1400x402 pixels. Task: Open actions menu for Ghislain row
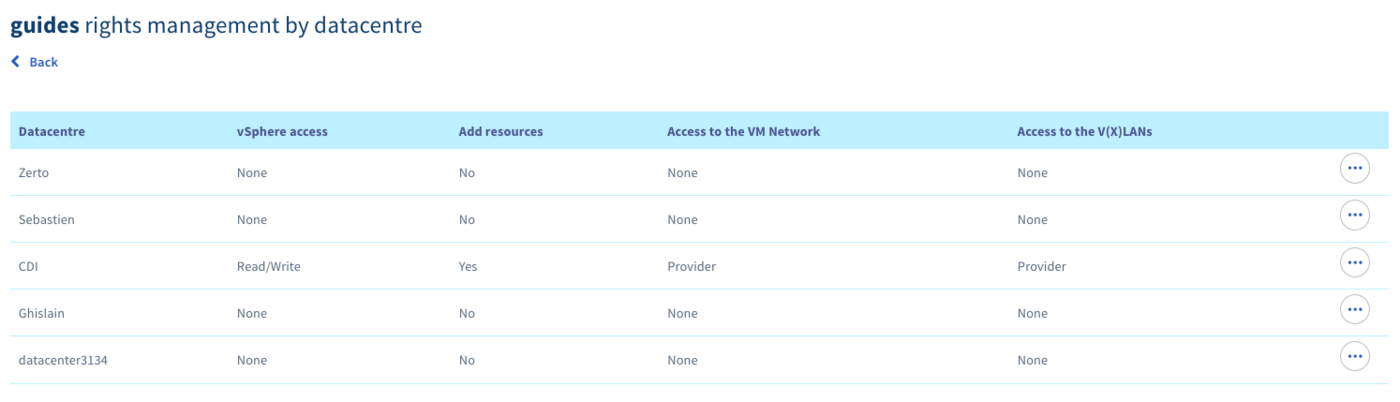pos(1354,310)
